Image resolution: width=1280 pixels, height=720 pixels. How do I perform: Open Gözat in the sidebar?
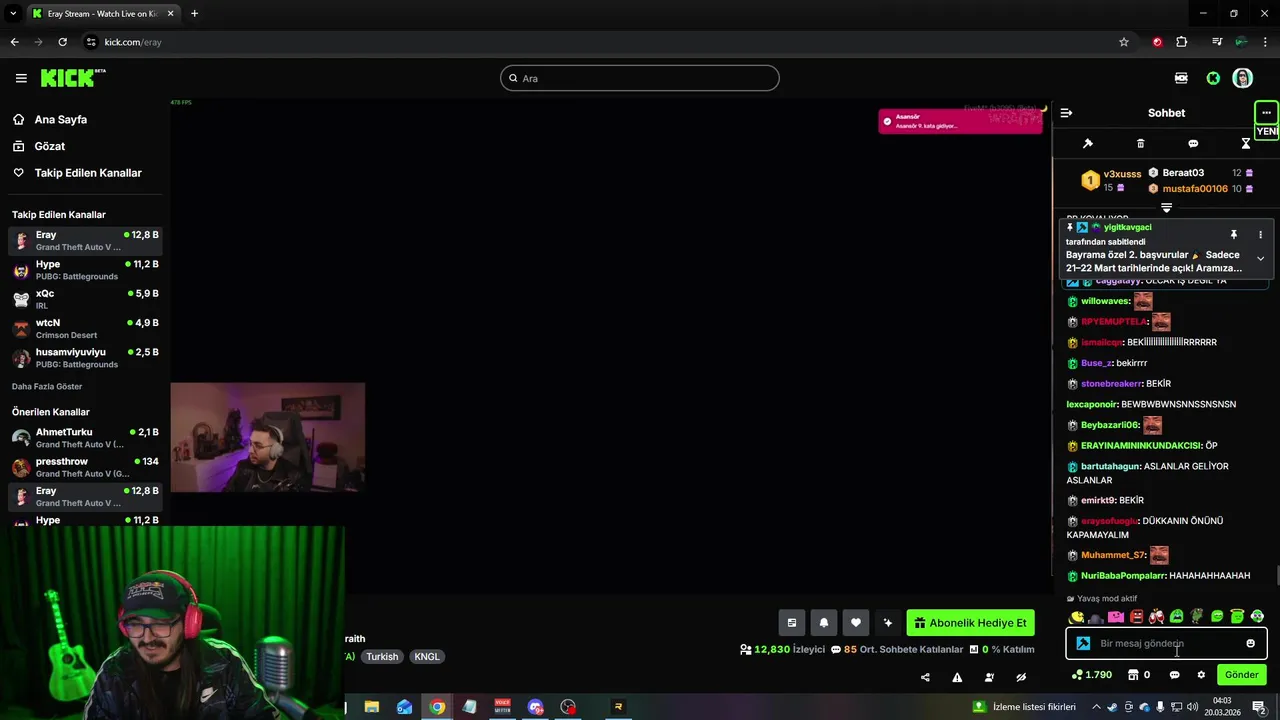(x=50, y=146)
